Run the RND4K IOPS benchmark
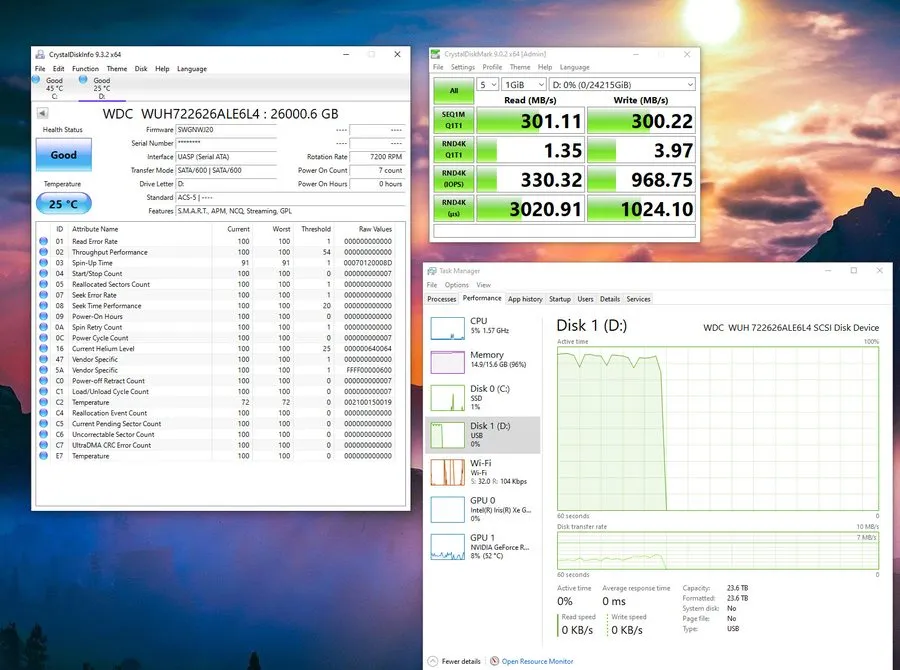 coord(453,179)
